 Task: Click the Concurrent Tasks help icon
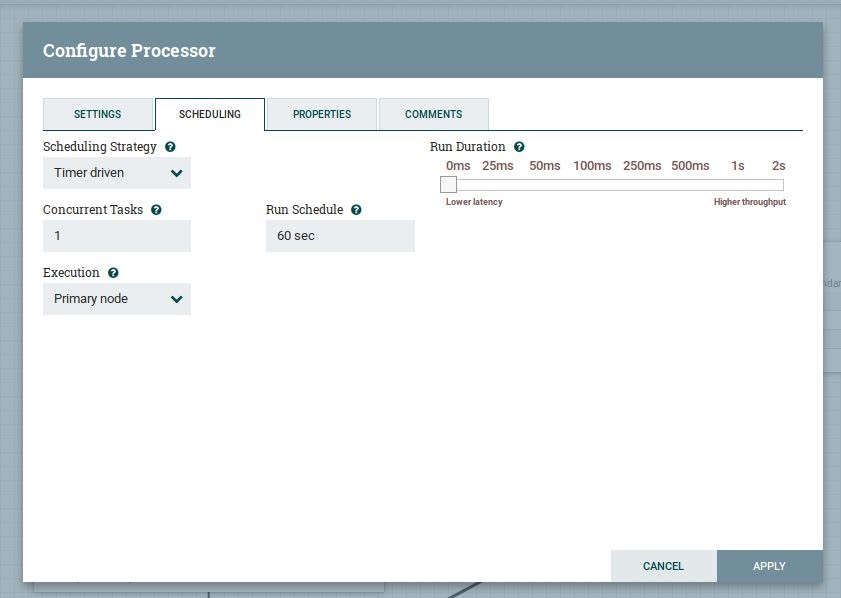[x=156, y=210]
